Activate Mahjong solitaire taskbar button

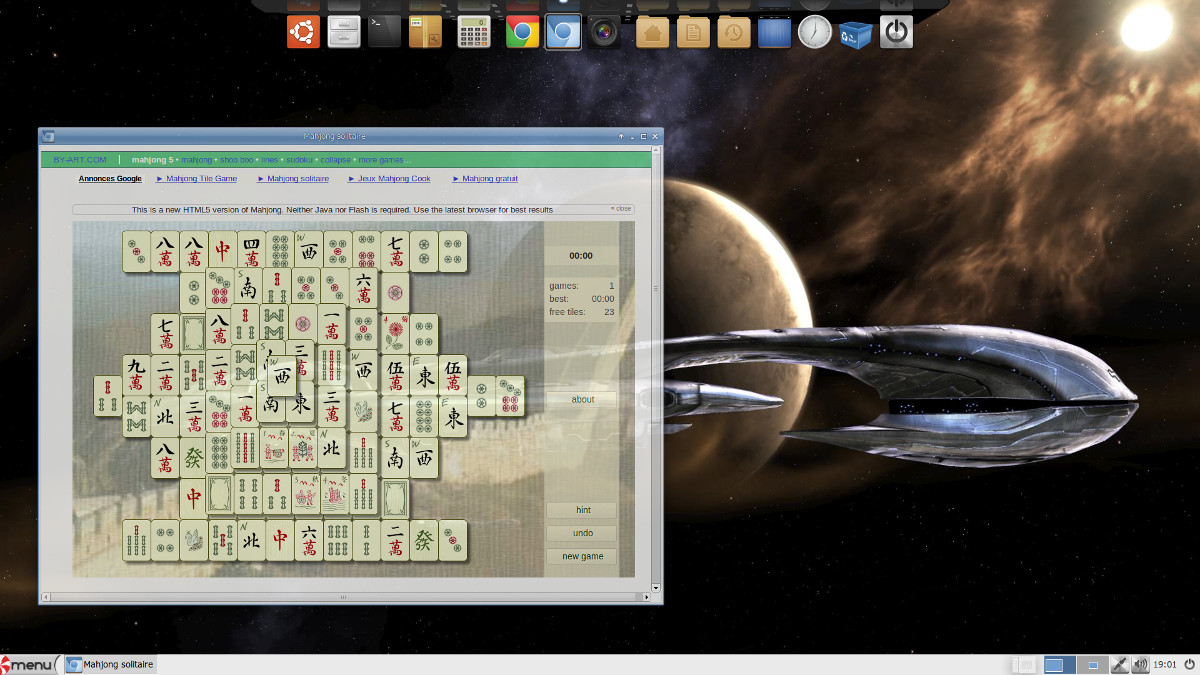110,664
